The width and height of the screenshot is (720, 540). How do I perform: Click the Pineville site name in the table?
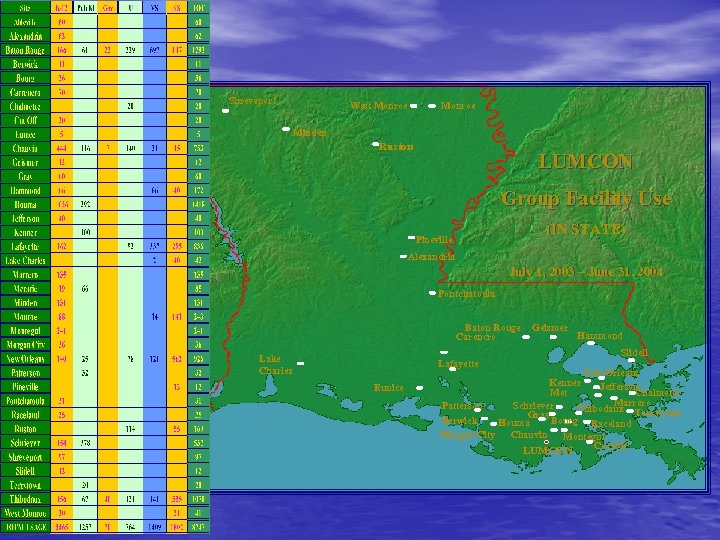(x=25, y=387)
